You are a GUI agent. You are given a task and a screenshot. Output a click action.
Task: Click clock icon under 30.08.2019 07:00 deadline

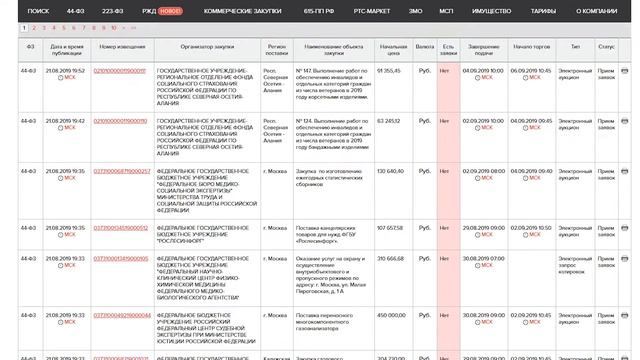click(x=478, y=265)
